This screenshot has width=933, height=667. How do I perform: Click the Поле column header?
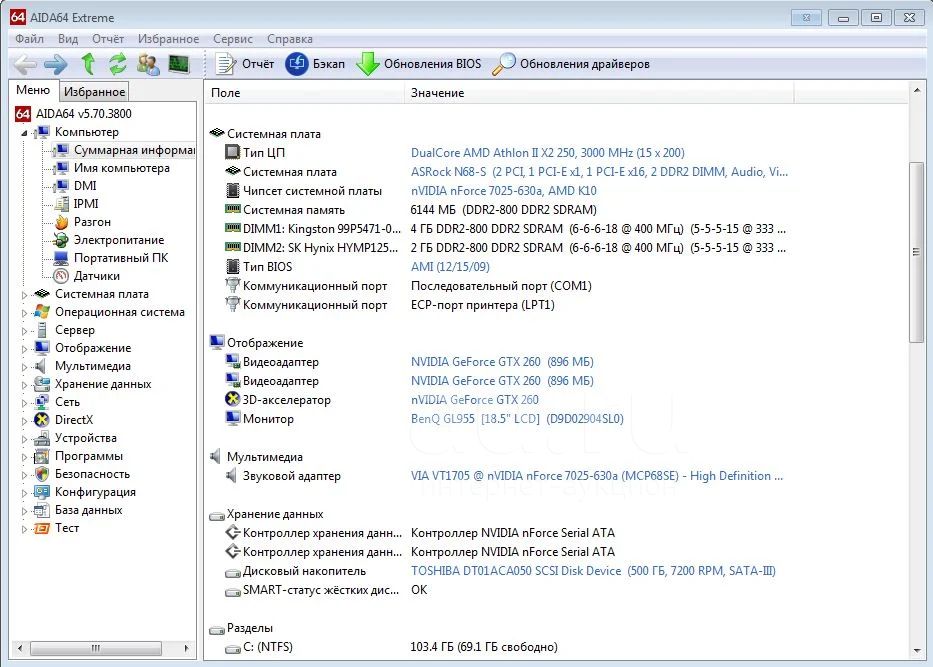(305, 93)
